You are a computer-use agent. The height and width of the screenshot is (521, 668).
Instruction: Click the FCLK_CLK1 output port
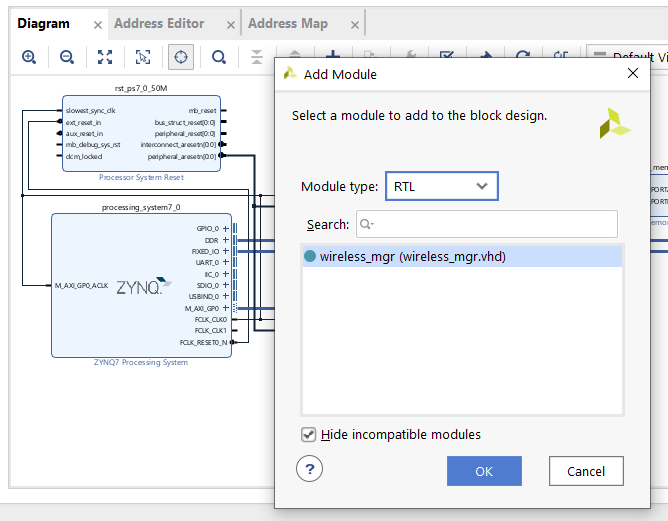211,331
